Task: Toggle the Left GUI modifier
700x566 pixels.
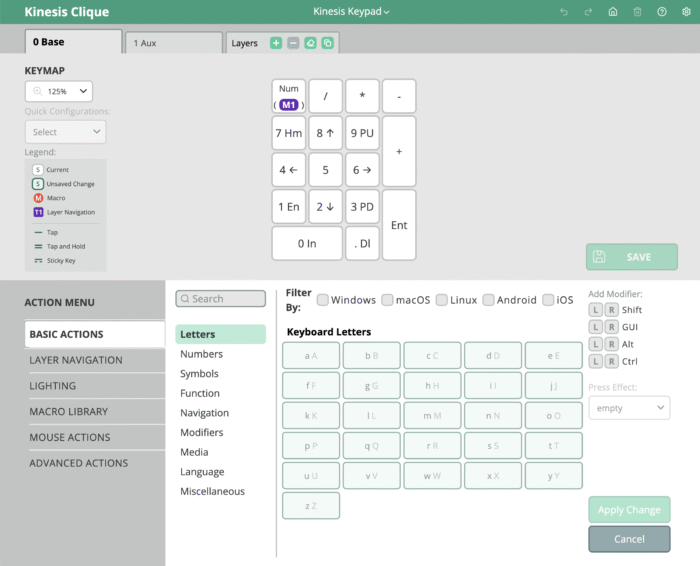Action: [596, 327]
